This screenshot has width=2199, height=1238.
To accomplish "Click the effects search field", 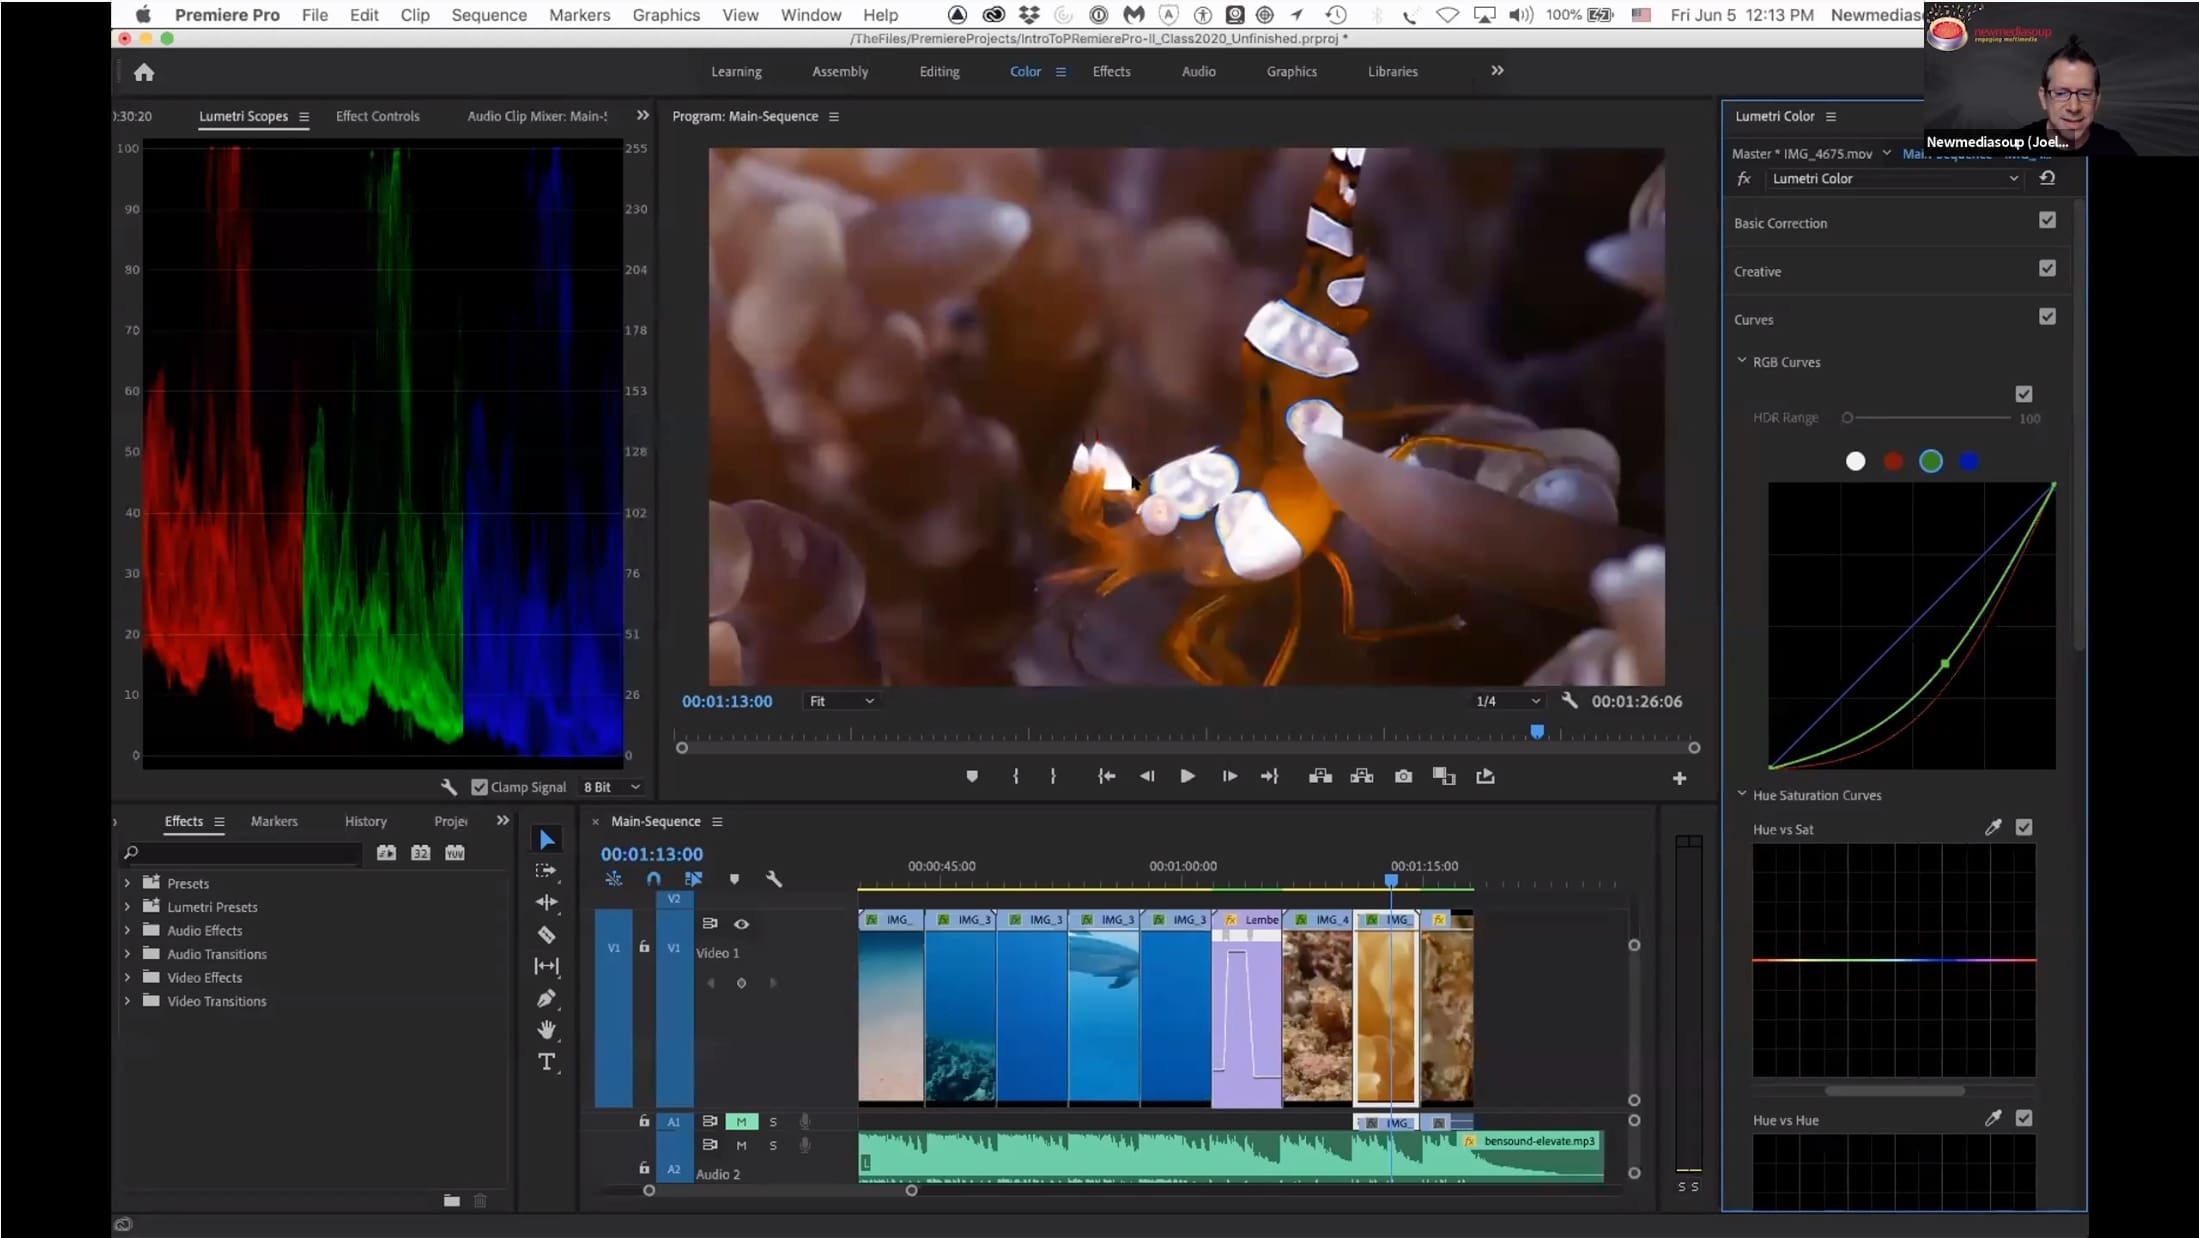I will (241, 853).
